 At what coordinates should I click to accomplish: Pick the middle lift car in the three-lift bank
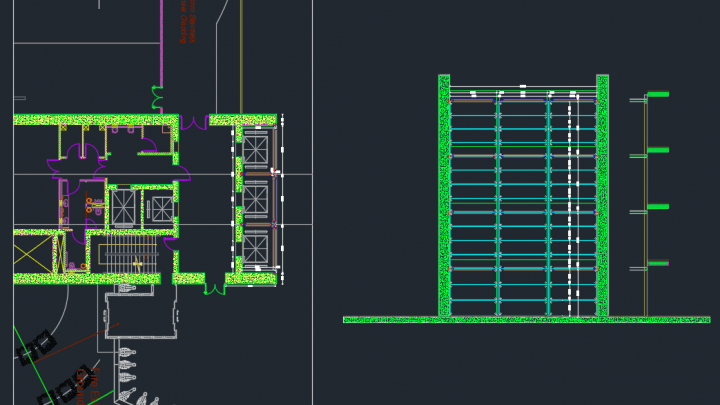pos(255,199)
